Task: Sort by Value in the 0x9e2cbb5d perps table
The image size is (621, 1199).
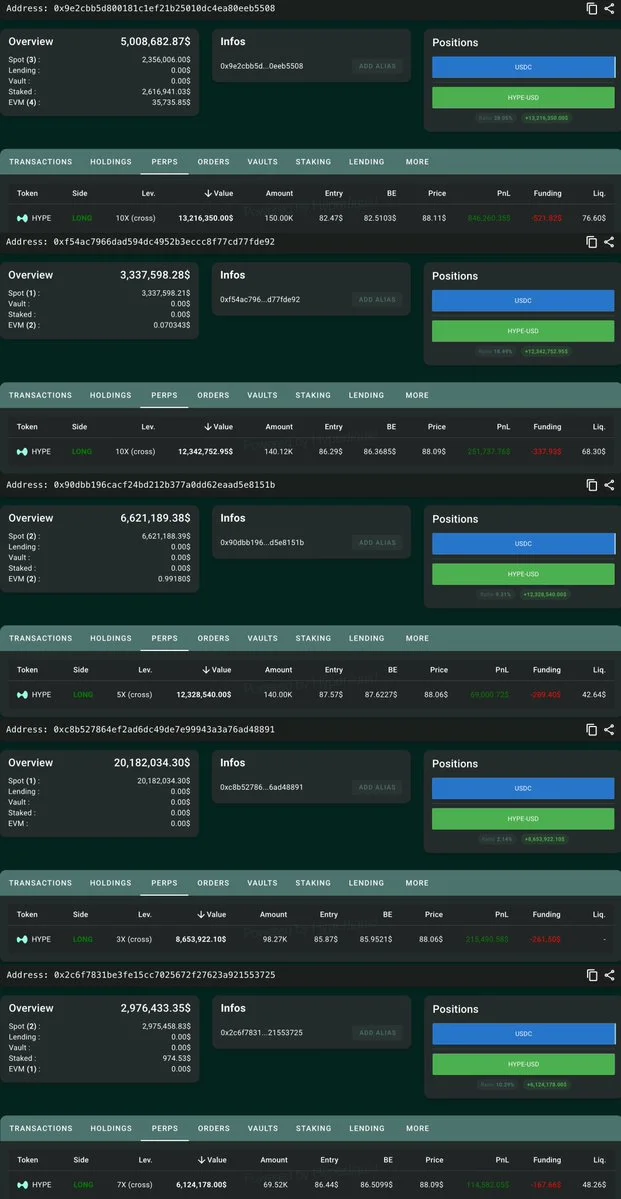Action: pos(218,193)
